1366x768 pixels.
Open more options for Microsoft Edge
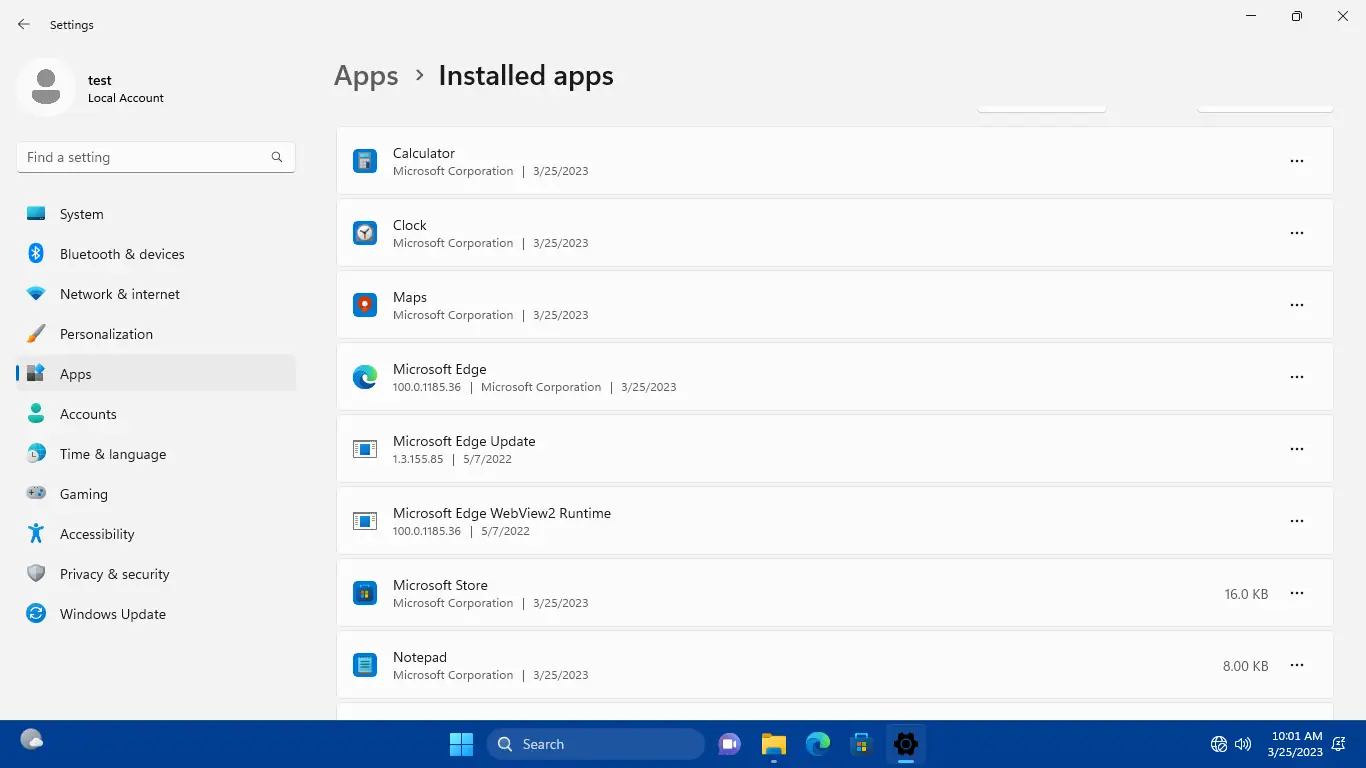point(1297,377)
